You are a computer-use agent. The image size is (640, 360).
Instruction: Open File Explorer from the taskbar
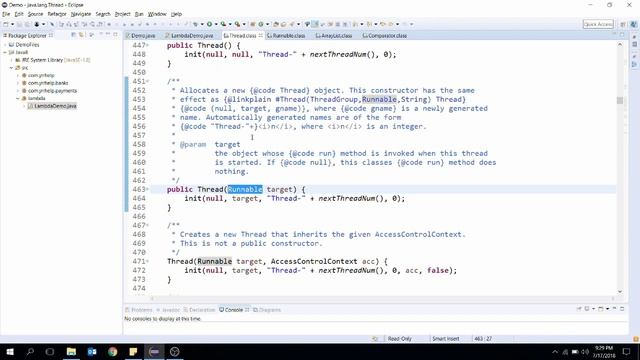[71, 351]
